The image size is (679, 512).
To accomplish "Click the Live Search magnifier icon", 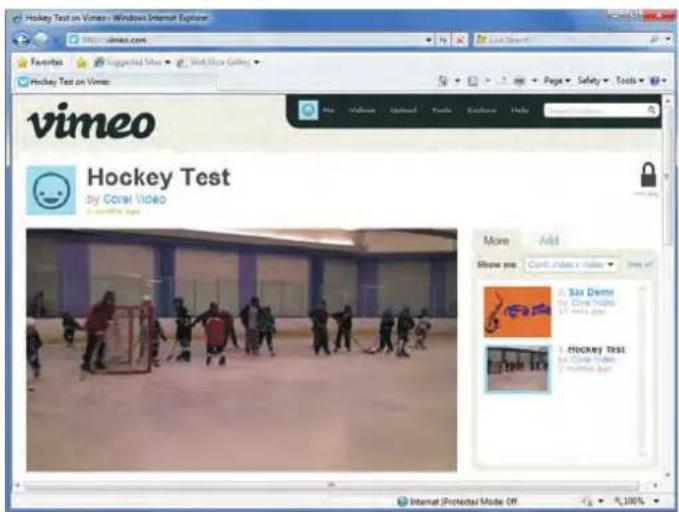I will click(x=655, y=40).
